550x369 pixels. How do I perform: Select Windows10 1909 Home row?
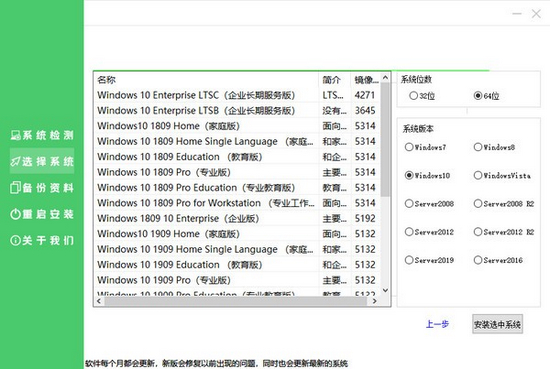coord(237,234)
